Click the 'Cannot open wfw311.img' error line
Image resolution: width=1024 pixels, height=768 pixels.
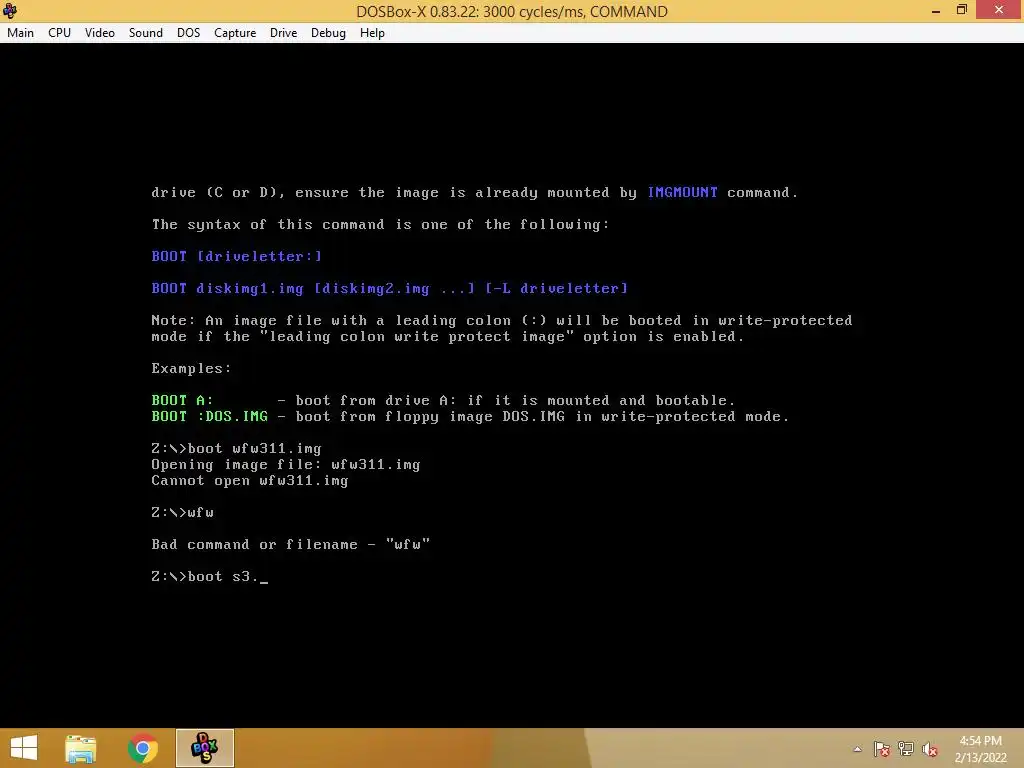(x=250, y=481)
